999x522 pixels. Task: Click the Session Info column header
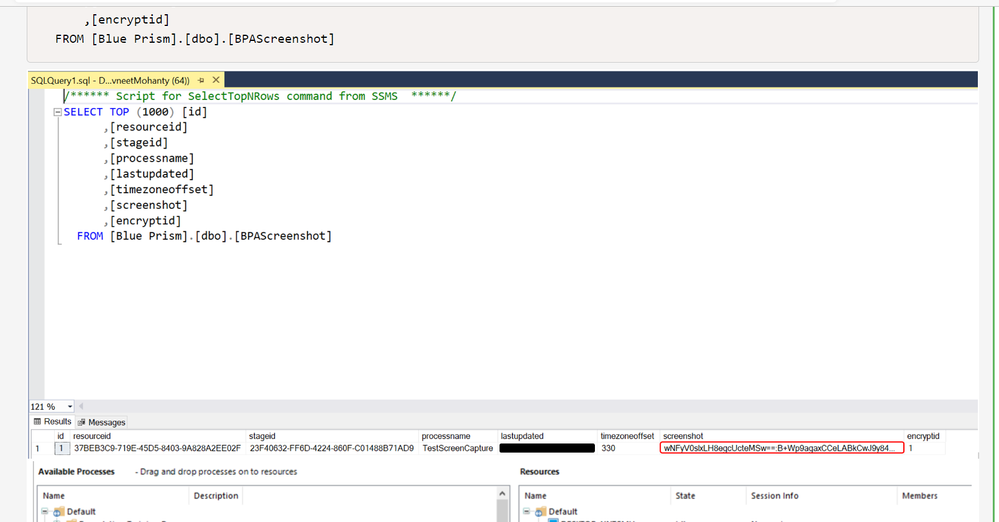click(774, 496)
